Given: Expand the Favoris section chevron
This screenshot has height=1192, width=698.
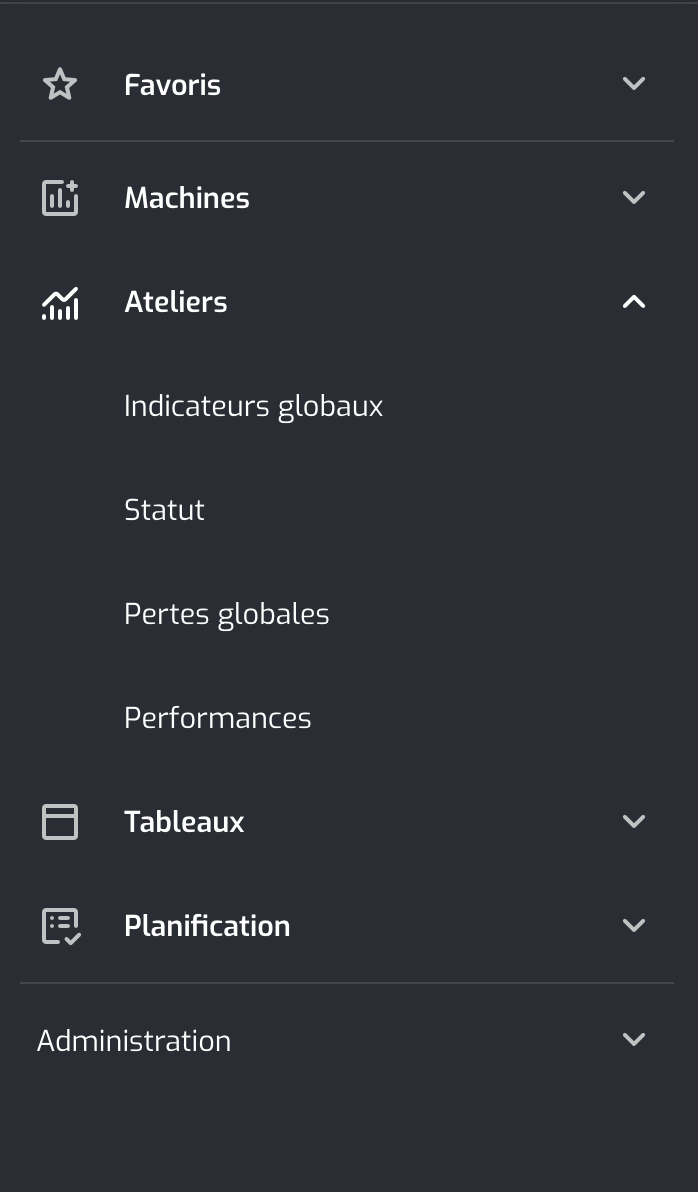Looking at the screenshot, I should click(x=633, y=84).
